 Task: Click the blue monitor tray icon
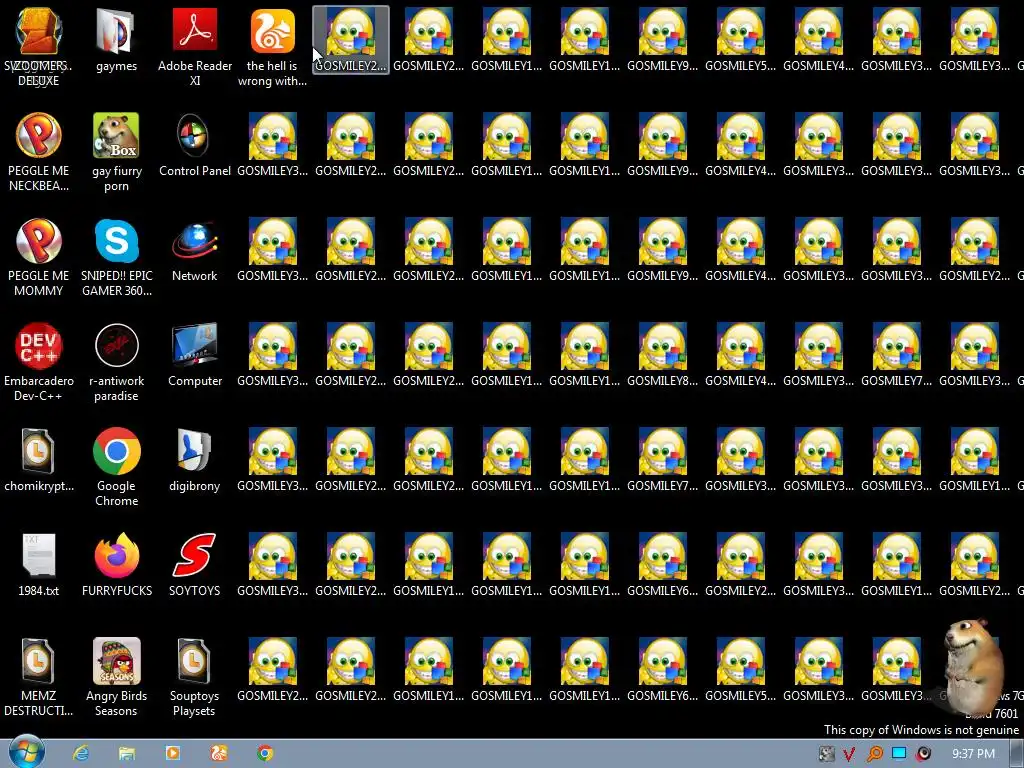(899, 754)
